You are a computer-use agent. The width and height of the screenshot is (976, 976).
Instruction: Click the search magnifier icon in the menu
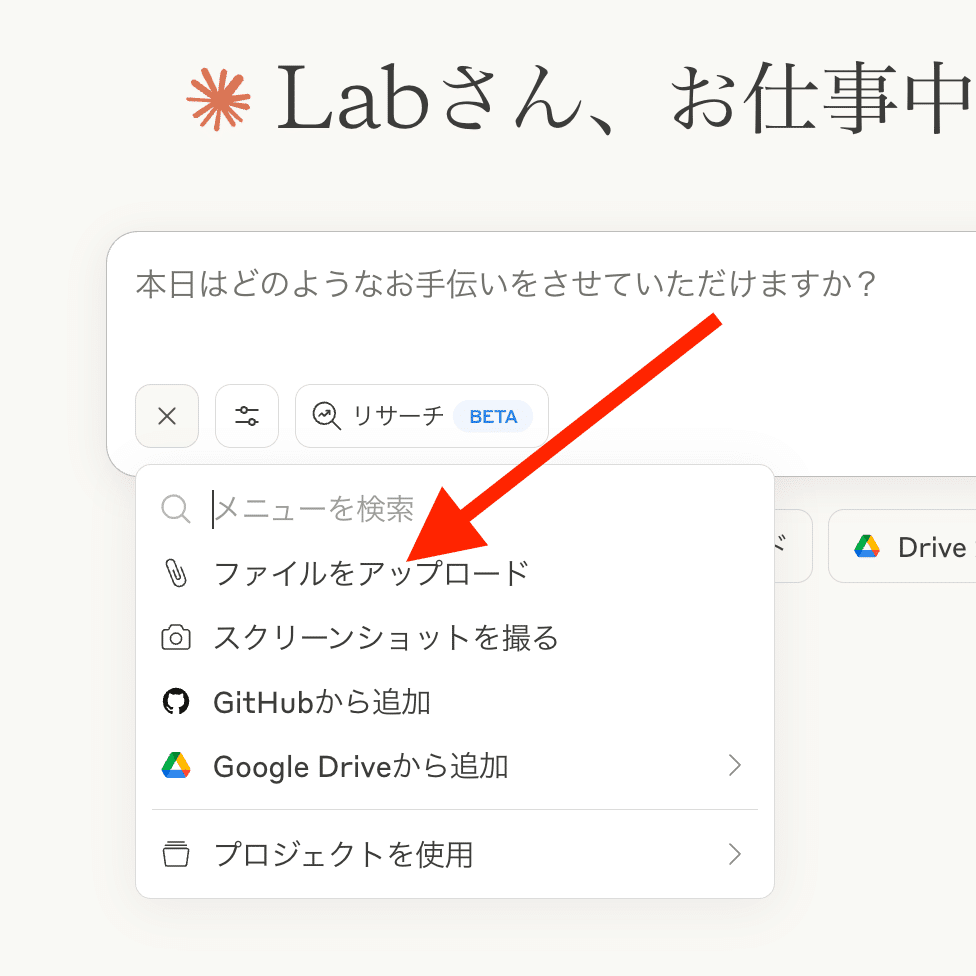(x=176, y=509)
